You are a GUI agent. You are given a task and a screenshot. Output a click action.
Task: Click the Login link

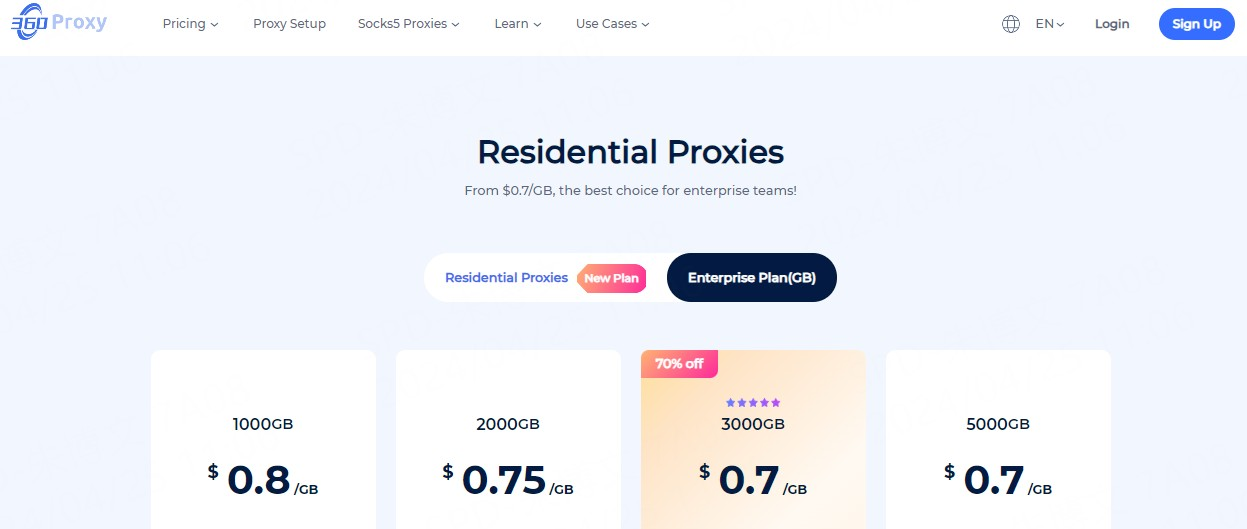click(1112, 24)
